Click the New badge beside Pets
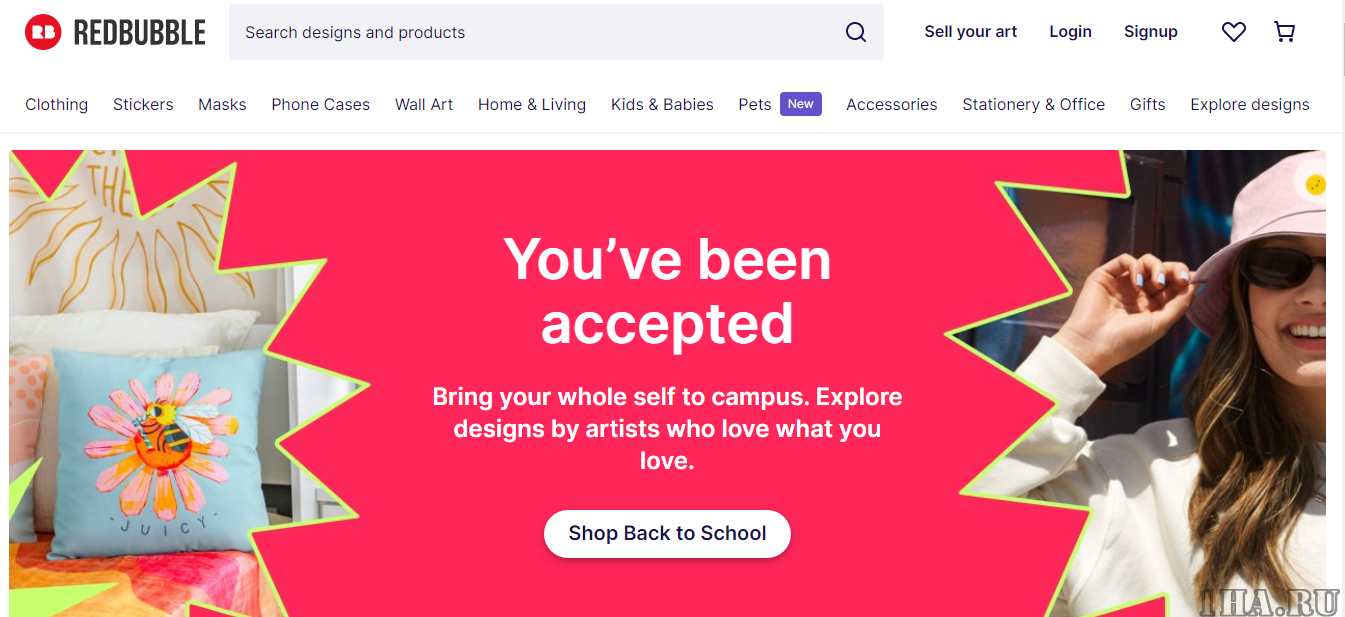 pyautogui.click(x=801, y=104)
